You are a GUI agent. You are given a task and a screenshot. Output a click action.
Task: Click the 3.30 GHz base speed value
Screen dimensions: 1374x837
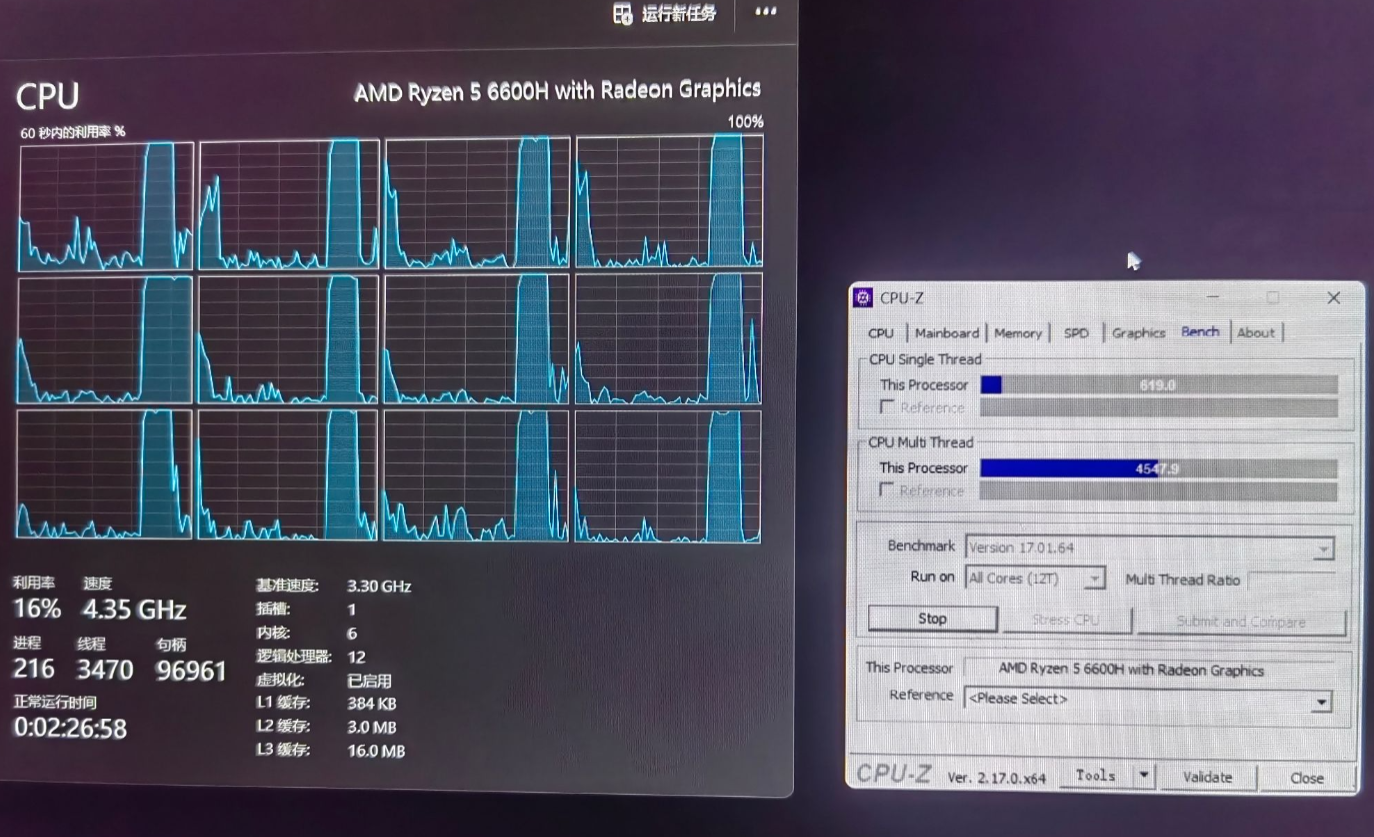coord(379,586)
